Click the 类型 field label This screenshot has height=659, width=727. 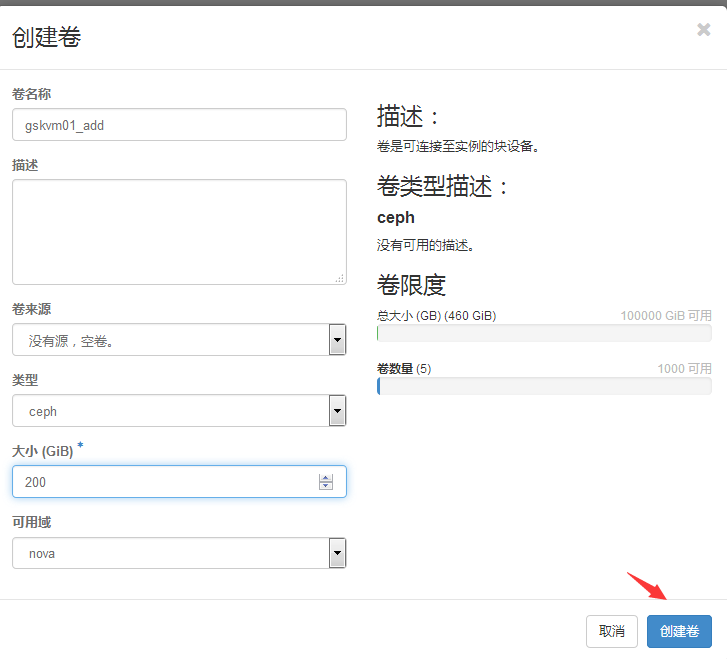(25, 381)
